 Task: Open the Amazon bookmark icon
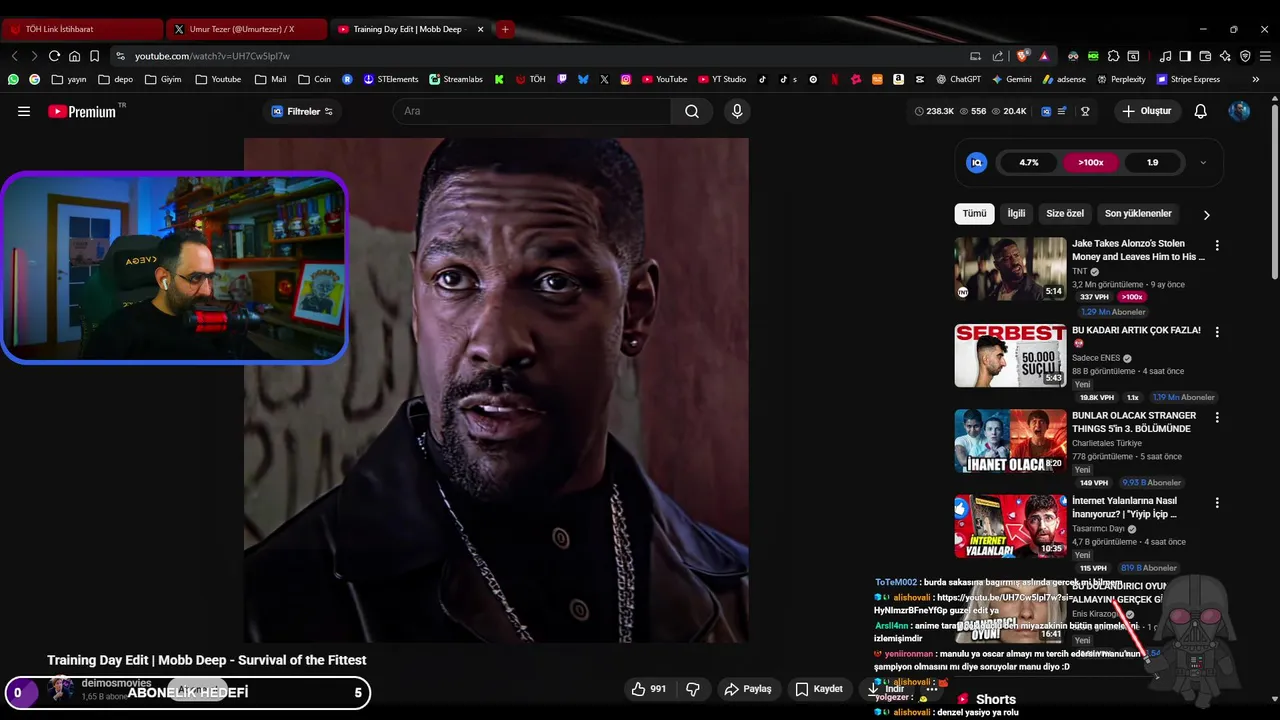898,79
